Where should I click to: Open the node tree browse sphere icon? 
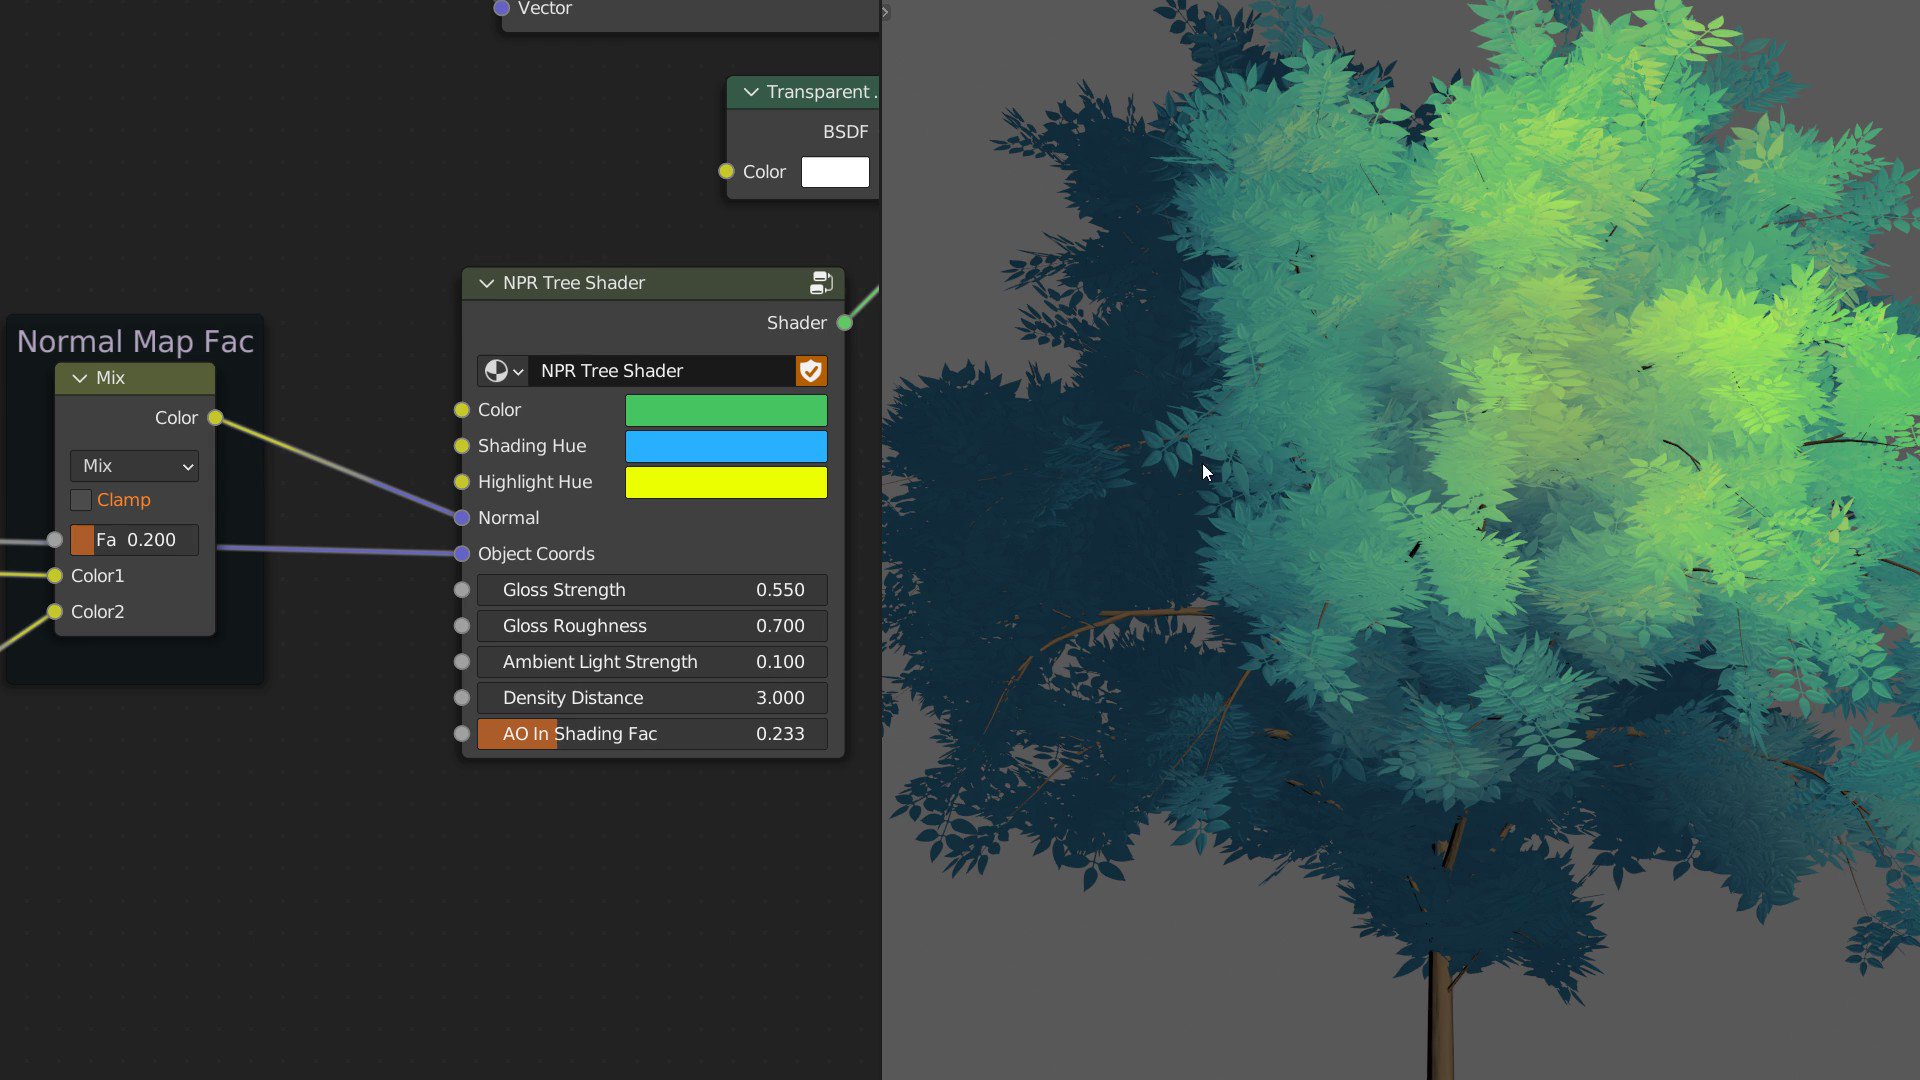pos(503,371)
